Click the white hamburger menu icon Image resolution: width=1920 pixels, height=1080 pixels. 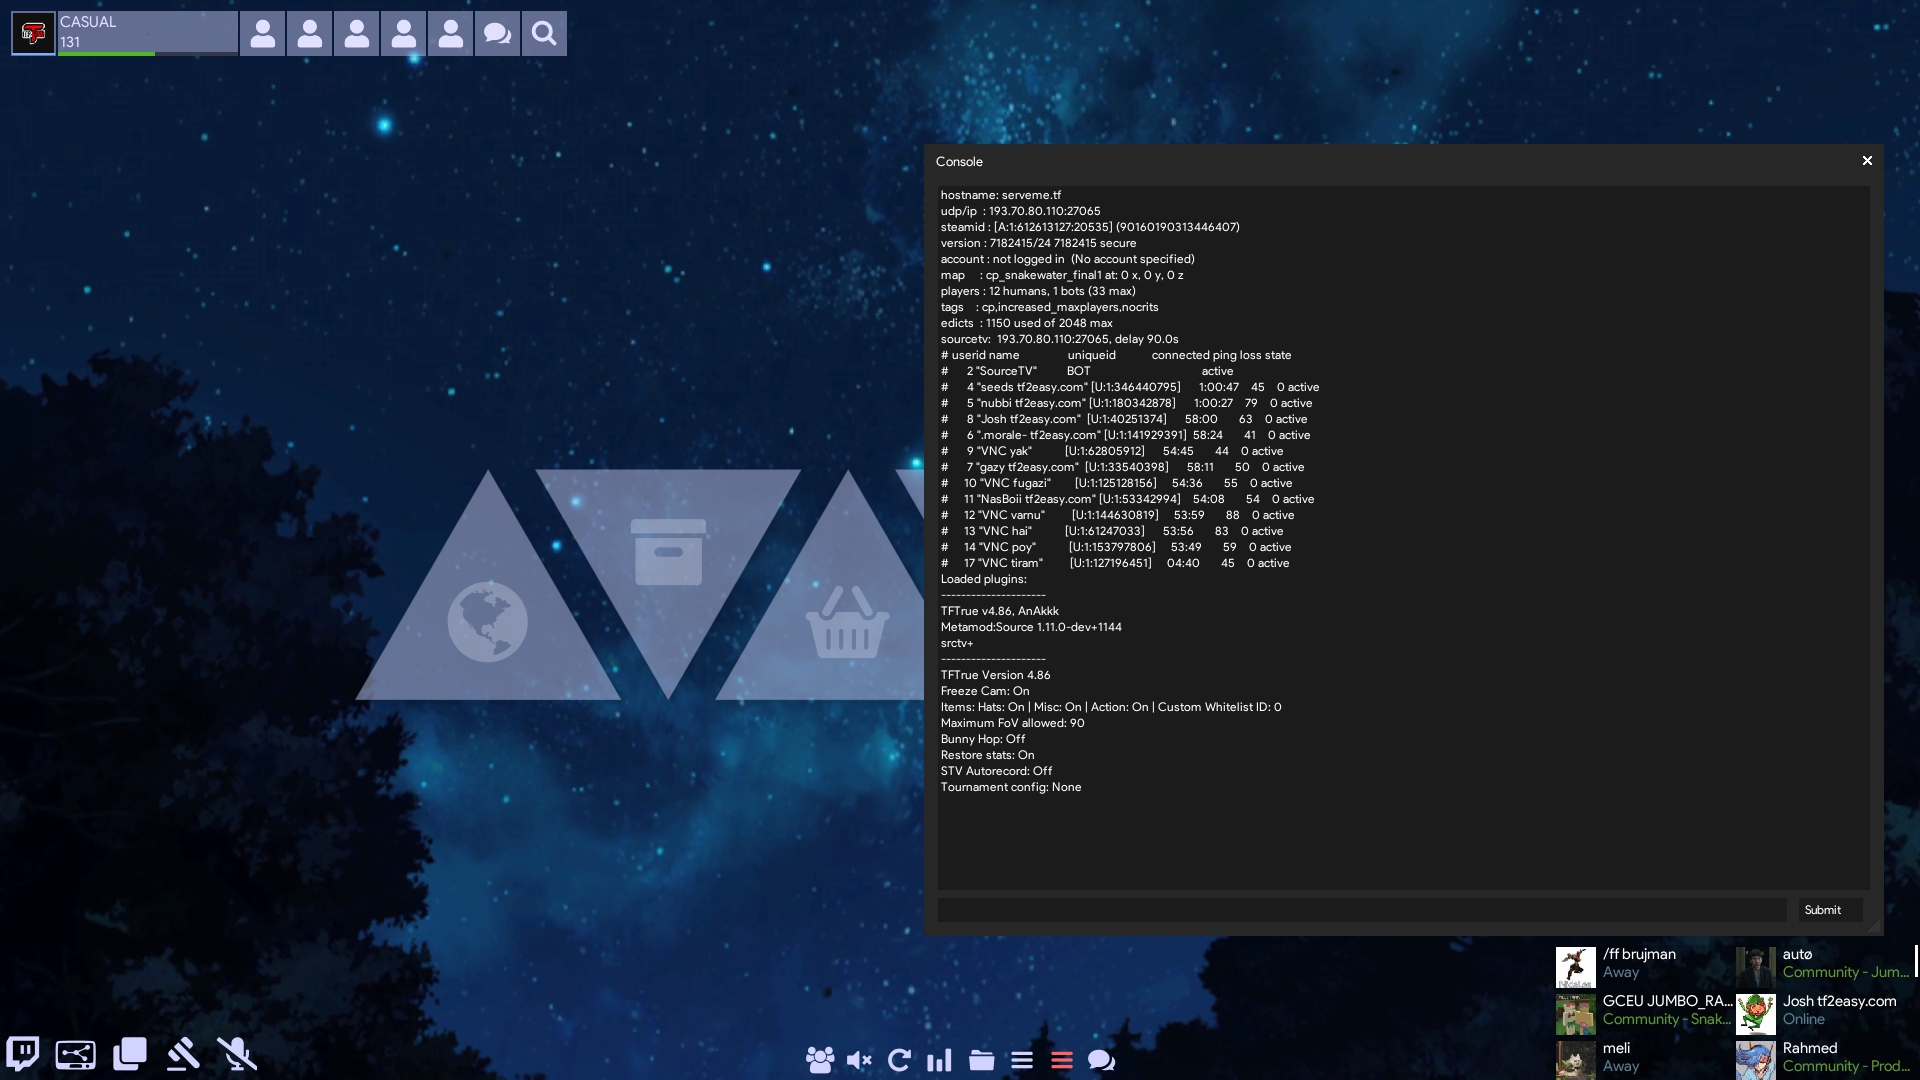(x=1022, y=1060)
